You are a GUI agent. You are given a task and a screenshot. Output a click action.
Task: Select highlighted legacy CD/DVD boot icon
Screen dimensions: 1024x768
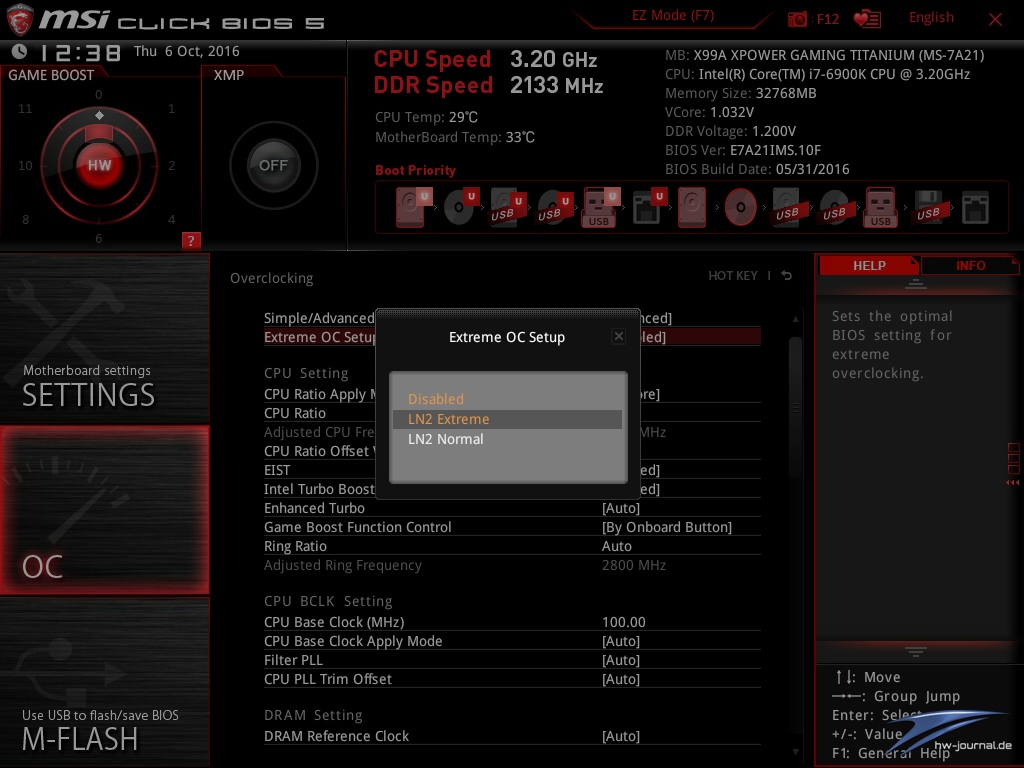point(740,207)
